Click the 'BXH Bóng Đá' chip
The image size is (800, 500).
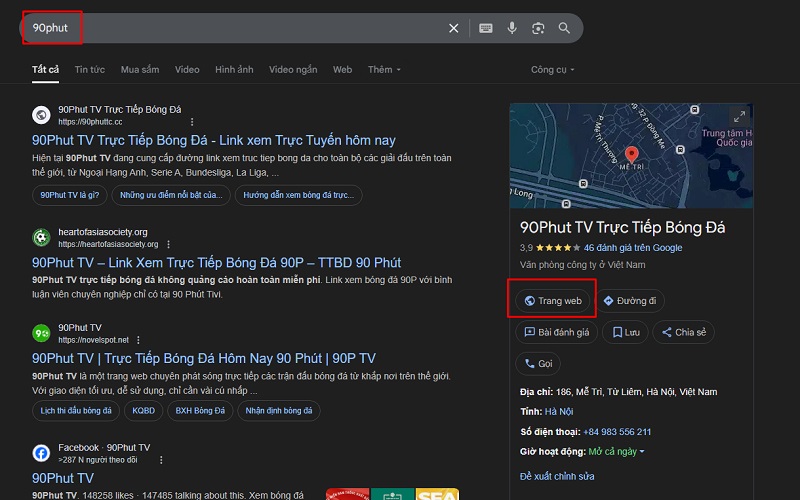[200, 411]
